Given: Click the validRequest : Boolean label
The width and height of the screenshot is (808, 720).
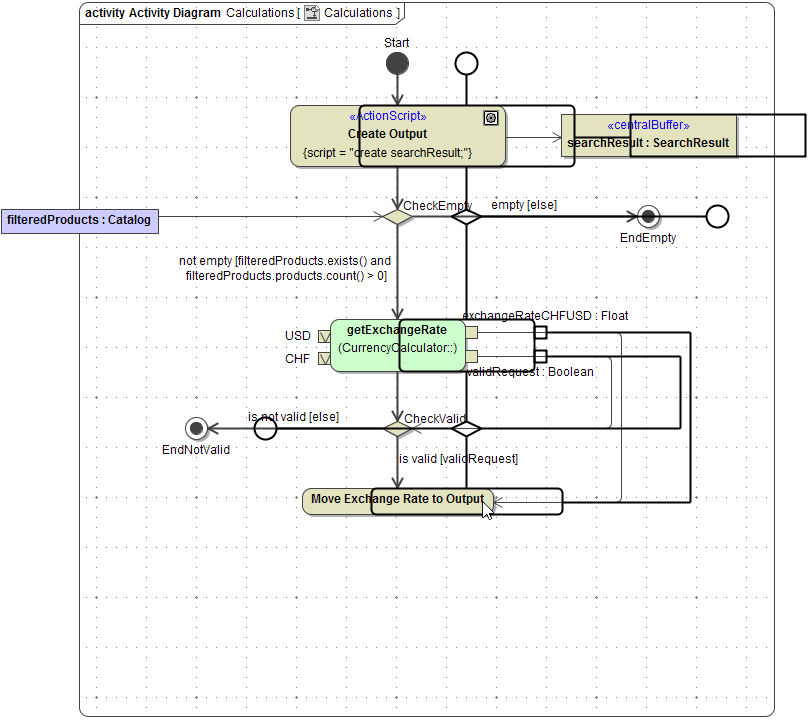Looking at the screenshot, I should point(530,372).
